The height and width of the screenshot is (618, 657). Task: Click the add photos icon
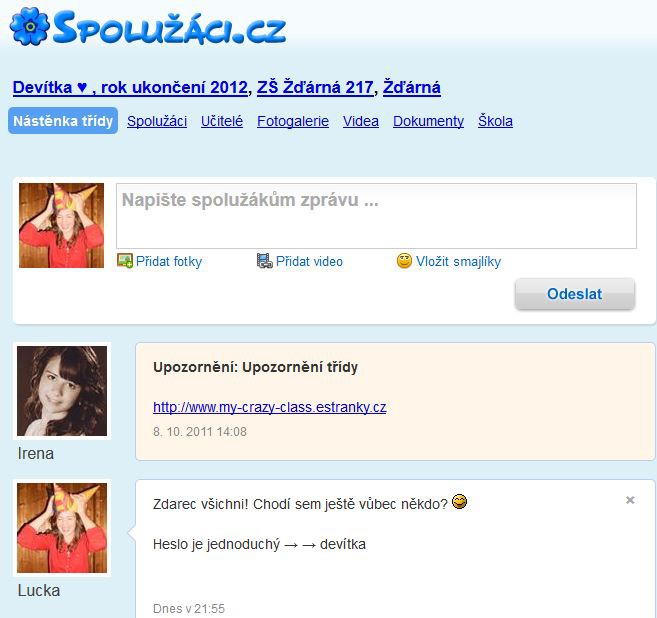point(125,261)
